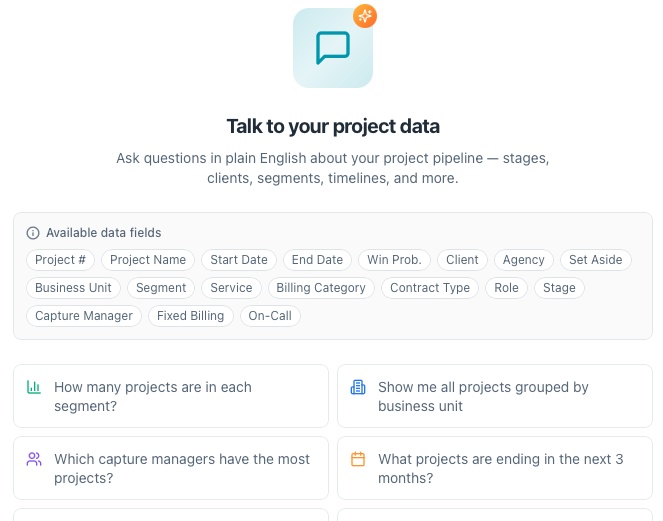Screen dimensions: 663x521
Task: Select the Set Aside chip
Action: click(x=596, y=260)
